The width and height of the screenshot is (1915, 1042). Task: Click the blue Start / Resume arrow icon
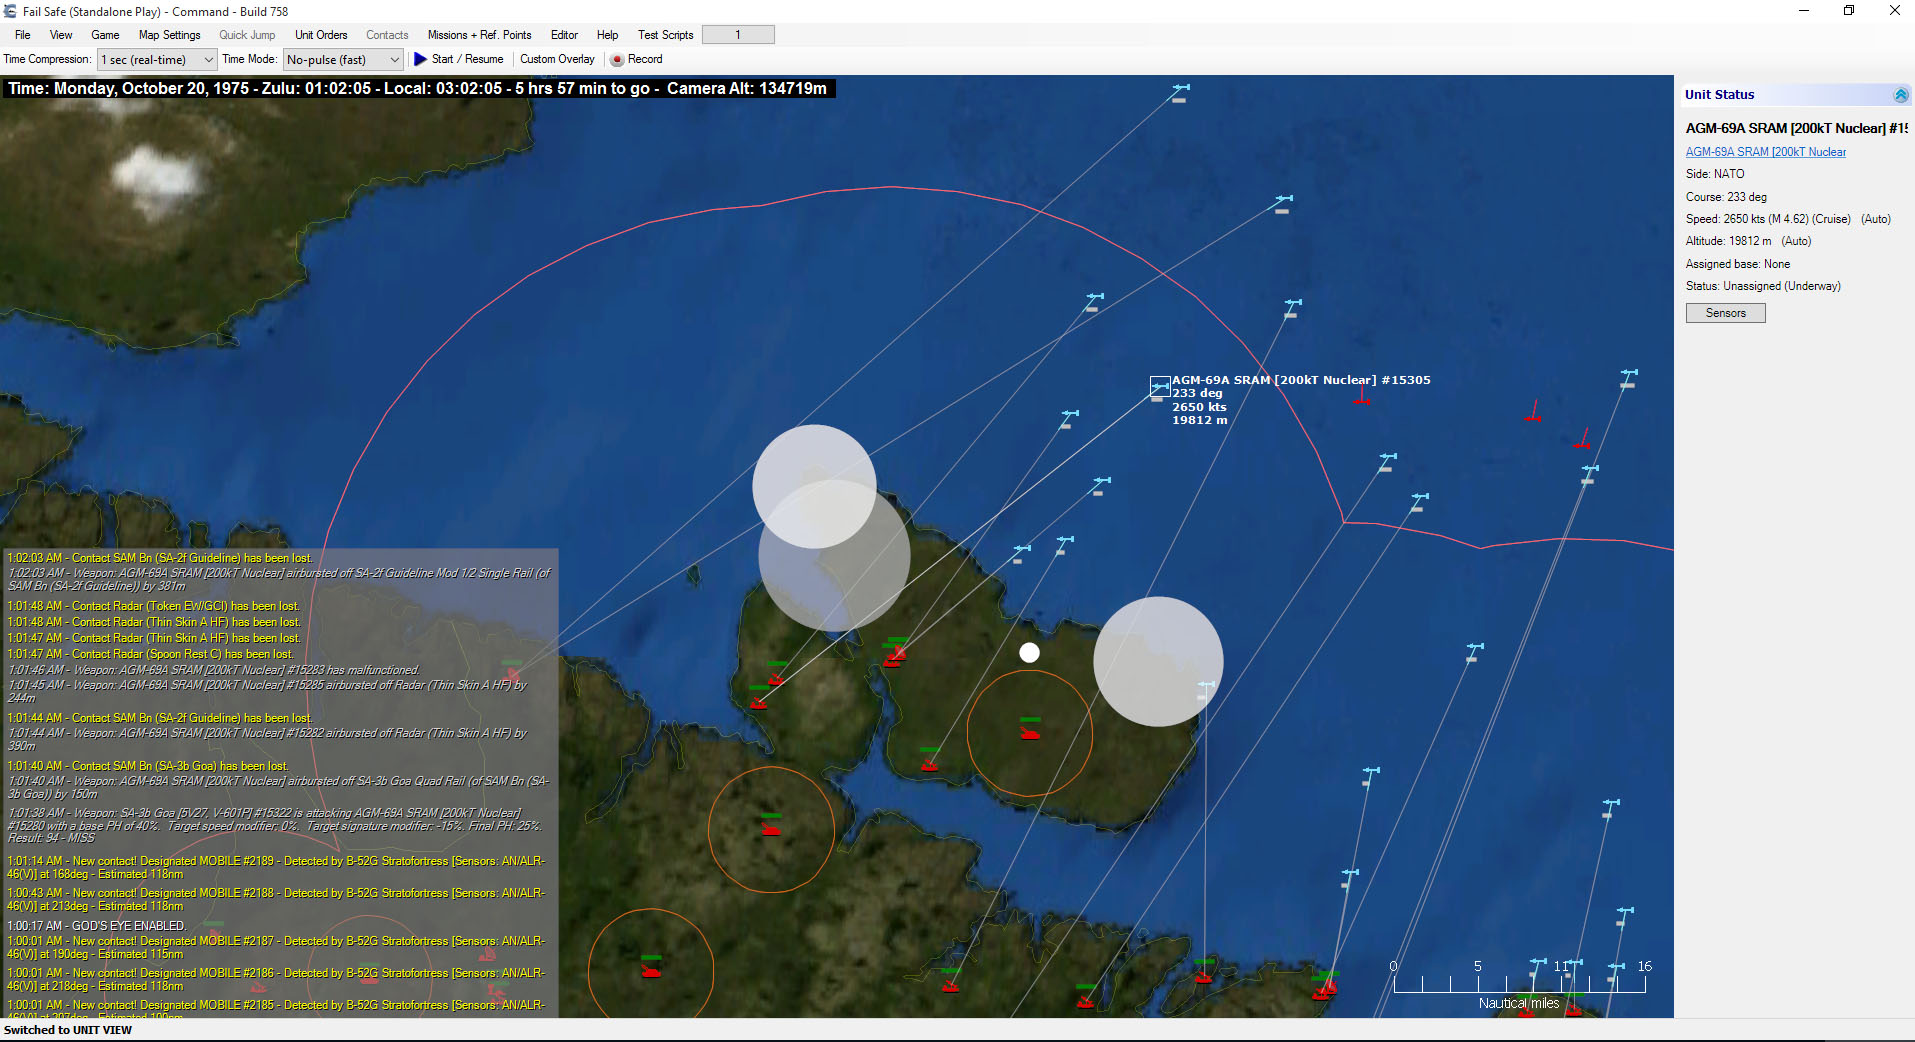click(x=420, y=59)
